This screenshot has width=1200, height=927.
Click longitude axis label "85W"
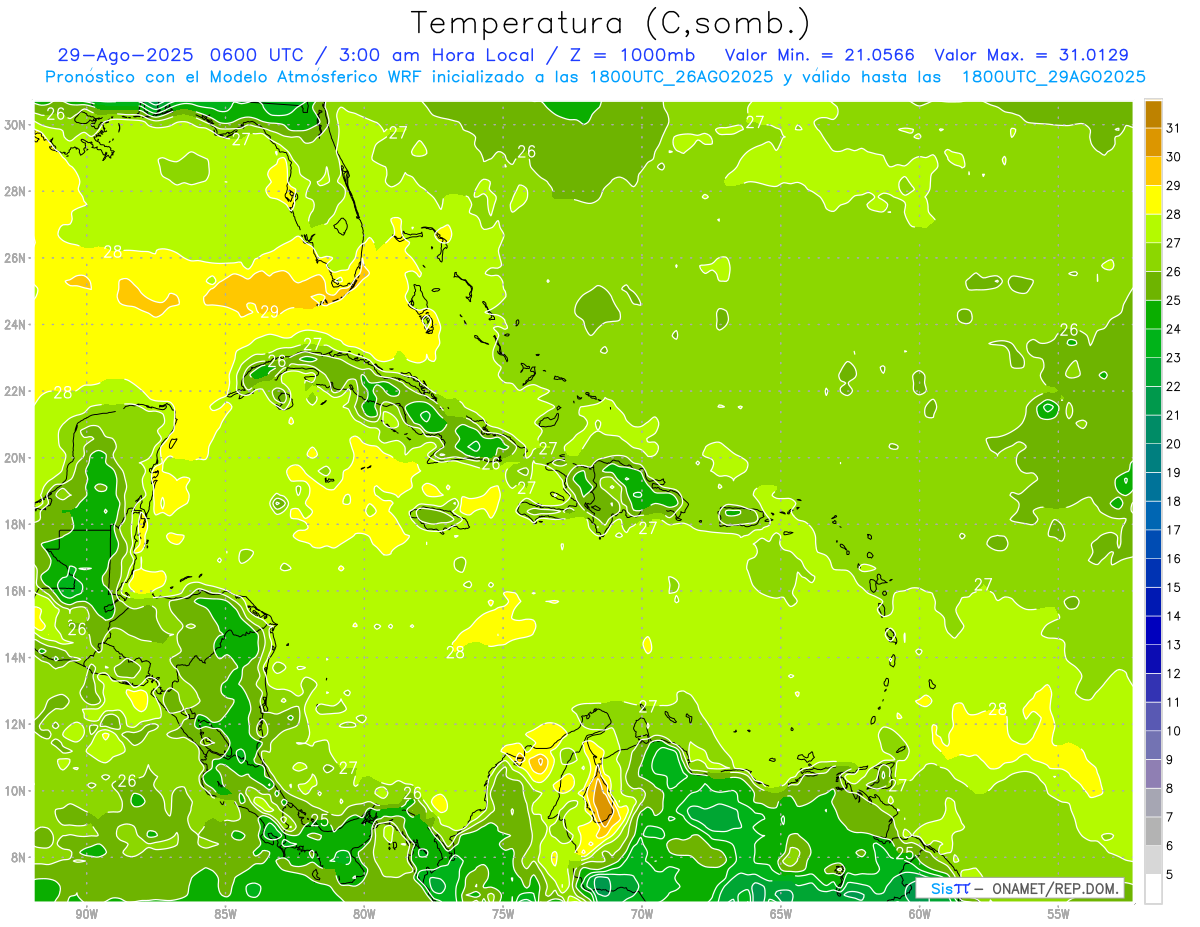(225, 914)
